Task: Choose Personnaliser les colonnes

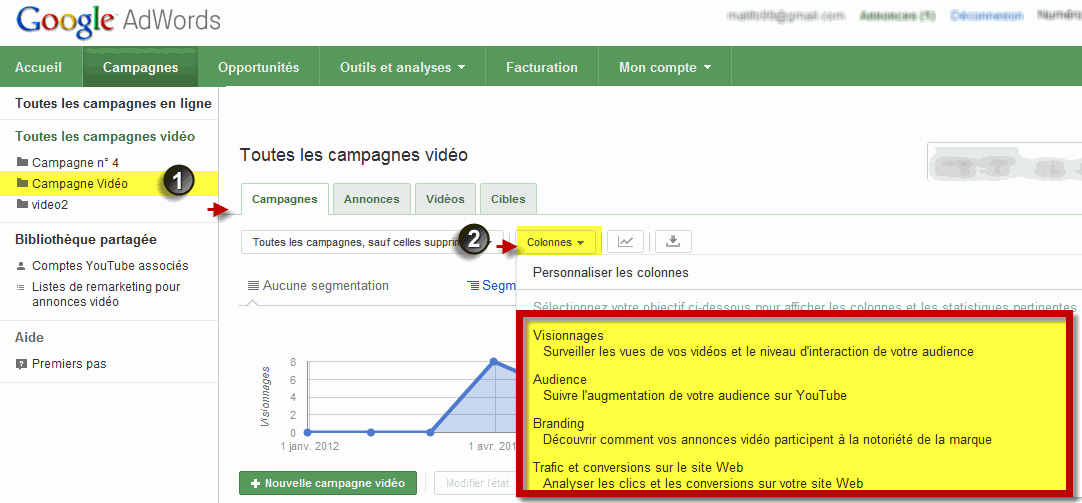Action: pyautogui.click(x=611, y=273)
